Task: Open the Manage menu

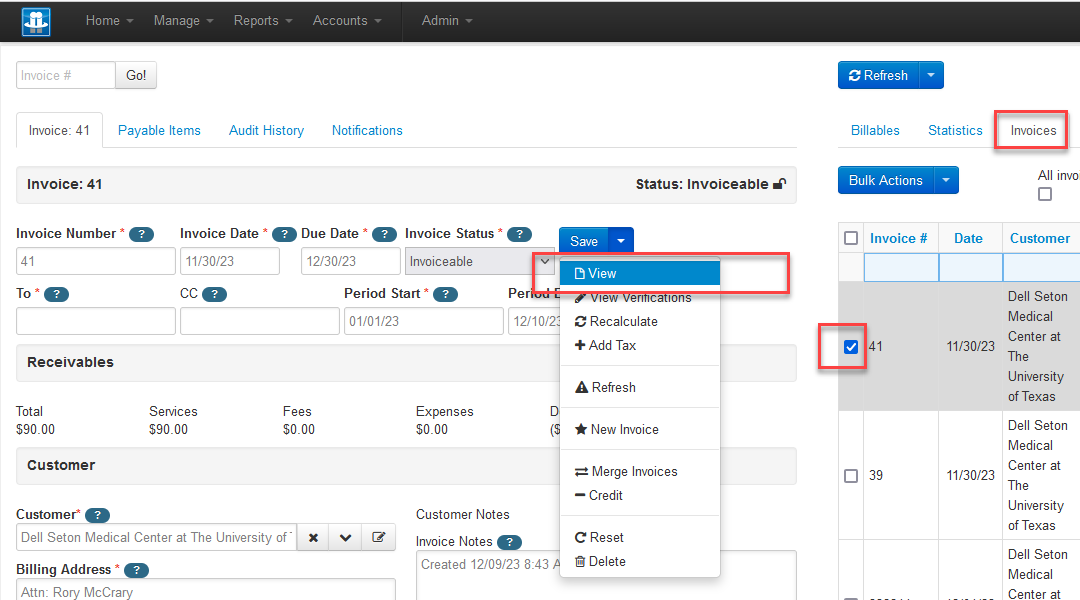Action: pyautogui.click(x=183, y=21)
